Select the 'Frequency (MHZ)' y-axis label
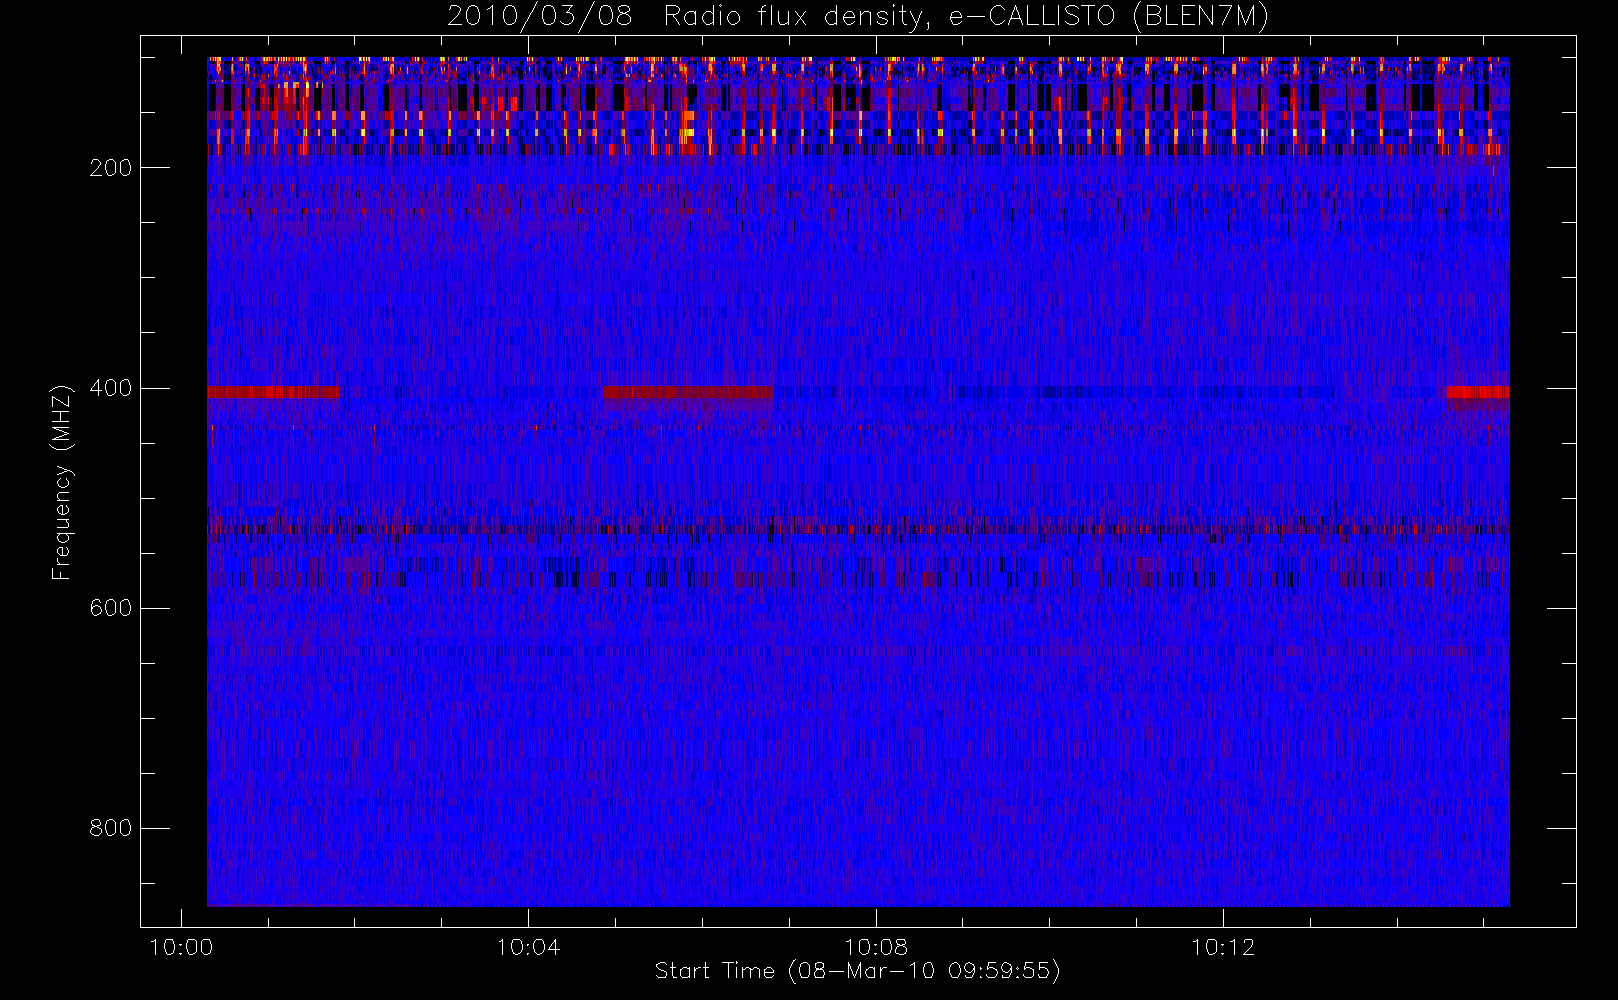1618x1000 pixels. [62, 482]
